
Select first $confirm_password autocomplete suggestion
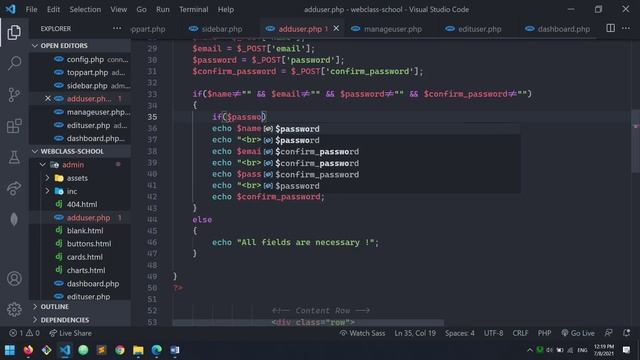391,151
